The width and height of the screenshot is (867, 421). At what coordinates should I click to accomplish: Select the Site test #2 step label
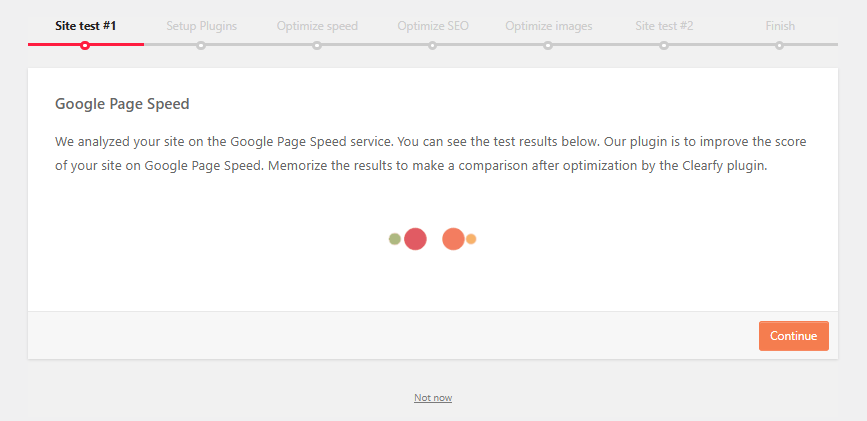coord(664,26)
